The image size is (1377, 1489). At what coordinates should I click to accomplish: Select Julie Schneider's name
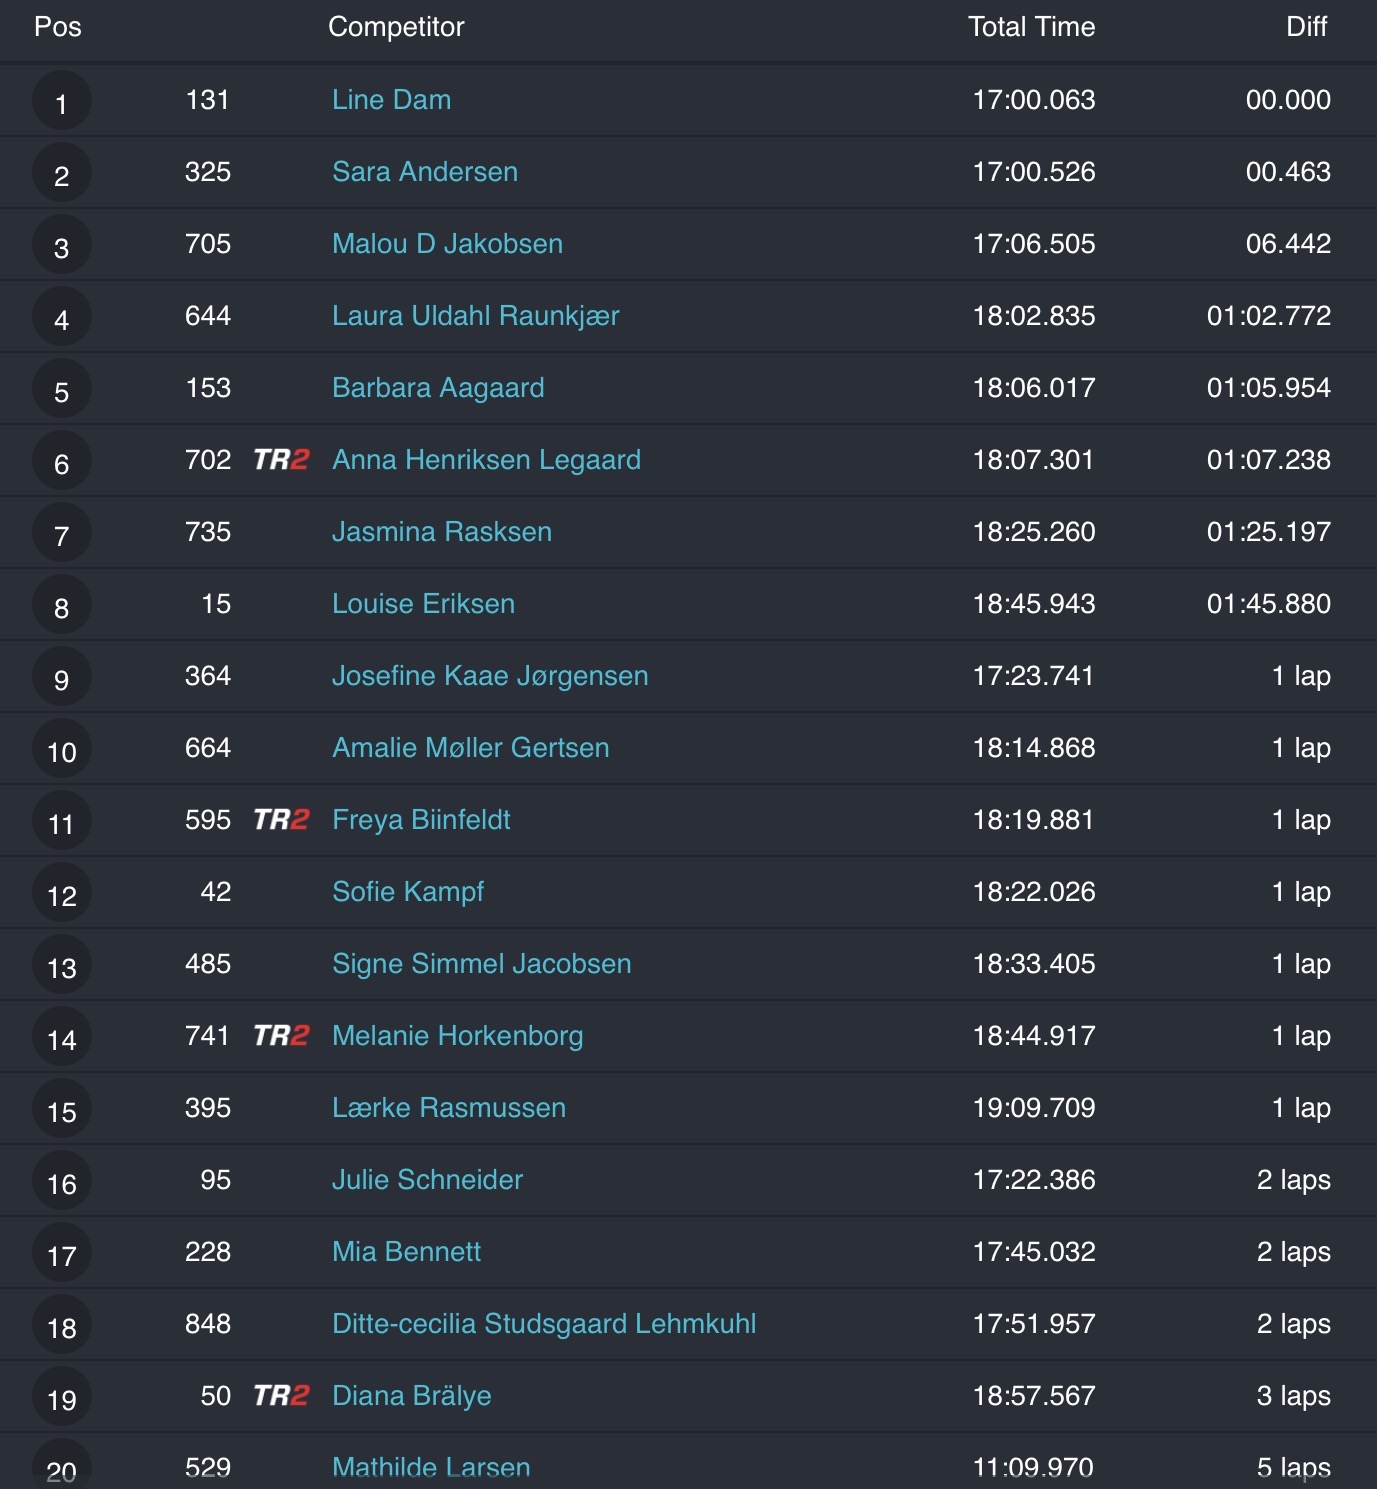tap(427, 1180)
